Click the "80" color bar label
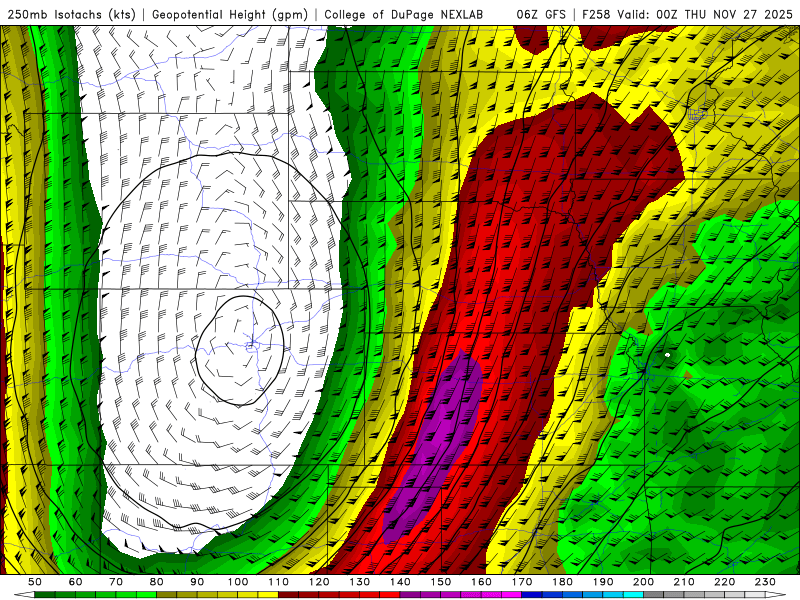800x600 pixels. (157, 582)
